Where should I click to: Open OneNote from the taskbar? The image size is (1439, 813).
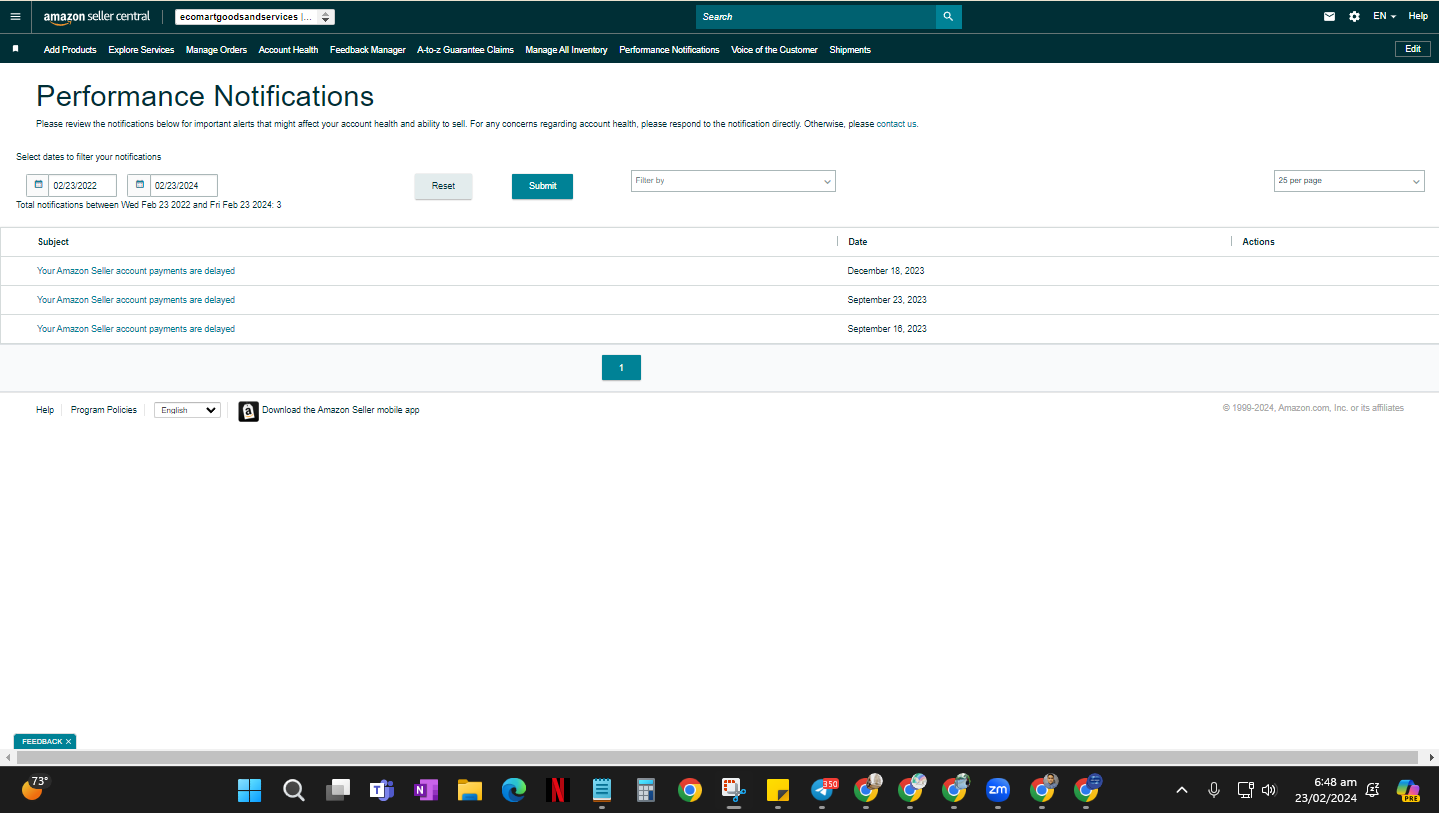(x=426, y=790)
